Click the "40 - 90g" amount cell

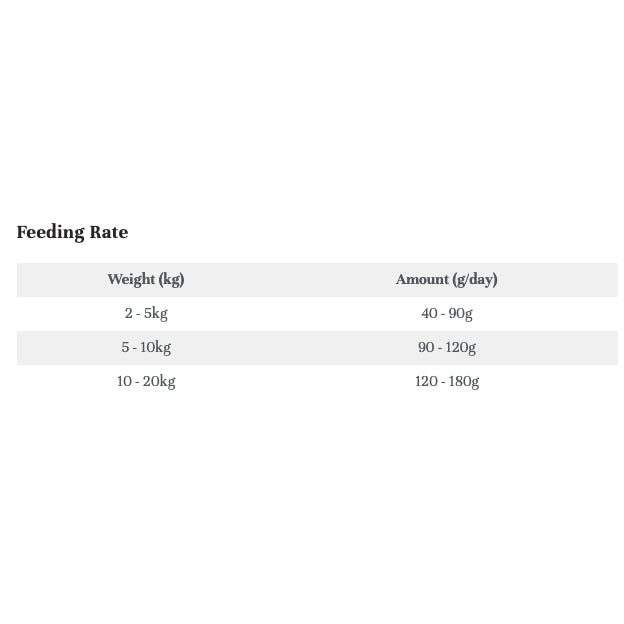point(446,314)
